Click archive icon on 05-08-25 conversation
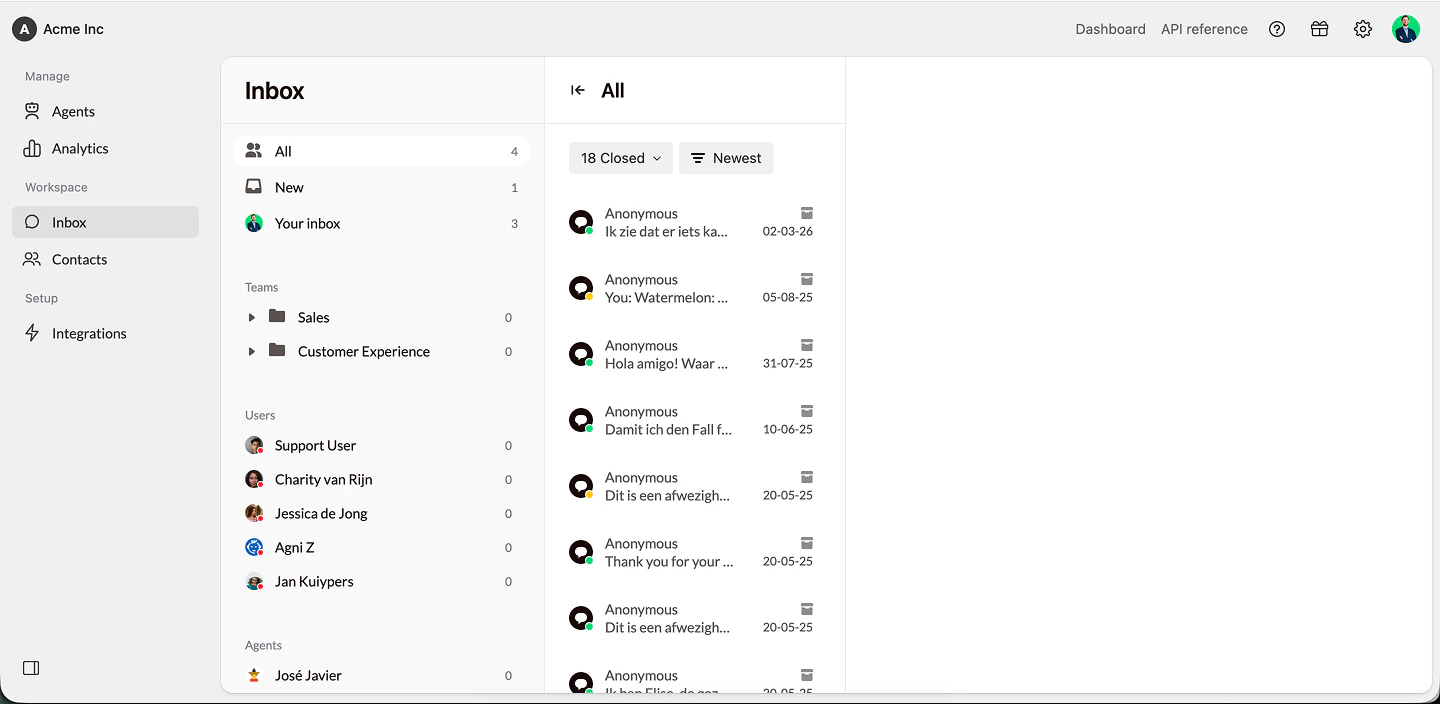 (807, 279)
